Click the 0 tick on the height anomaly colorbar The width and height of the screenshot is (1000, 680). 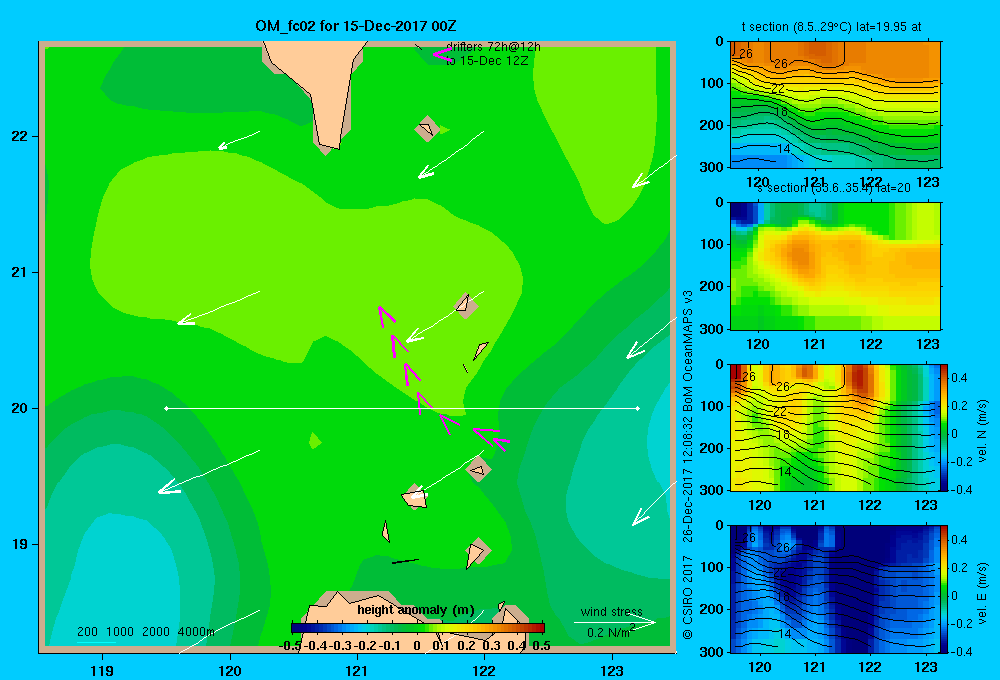pyautogui.click(x=416, y=646)
